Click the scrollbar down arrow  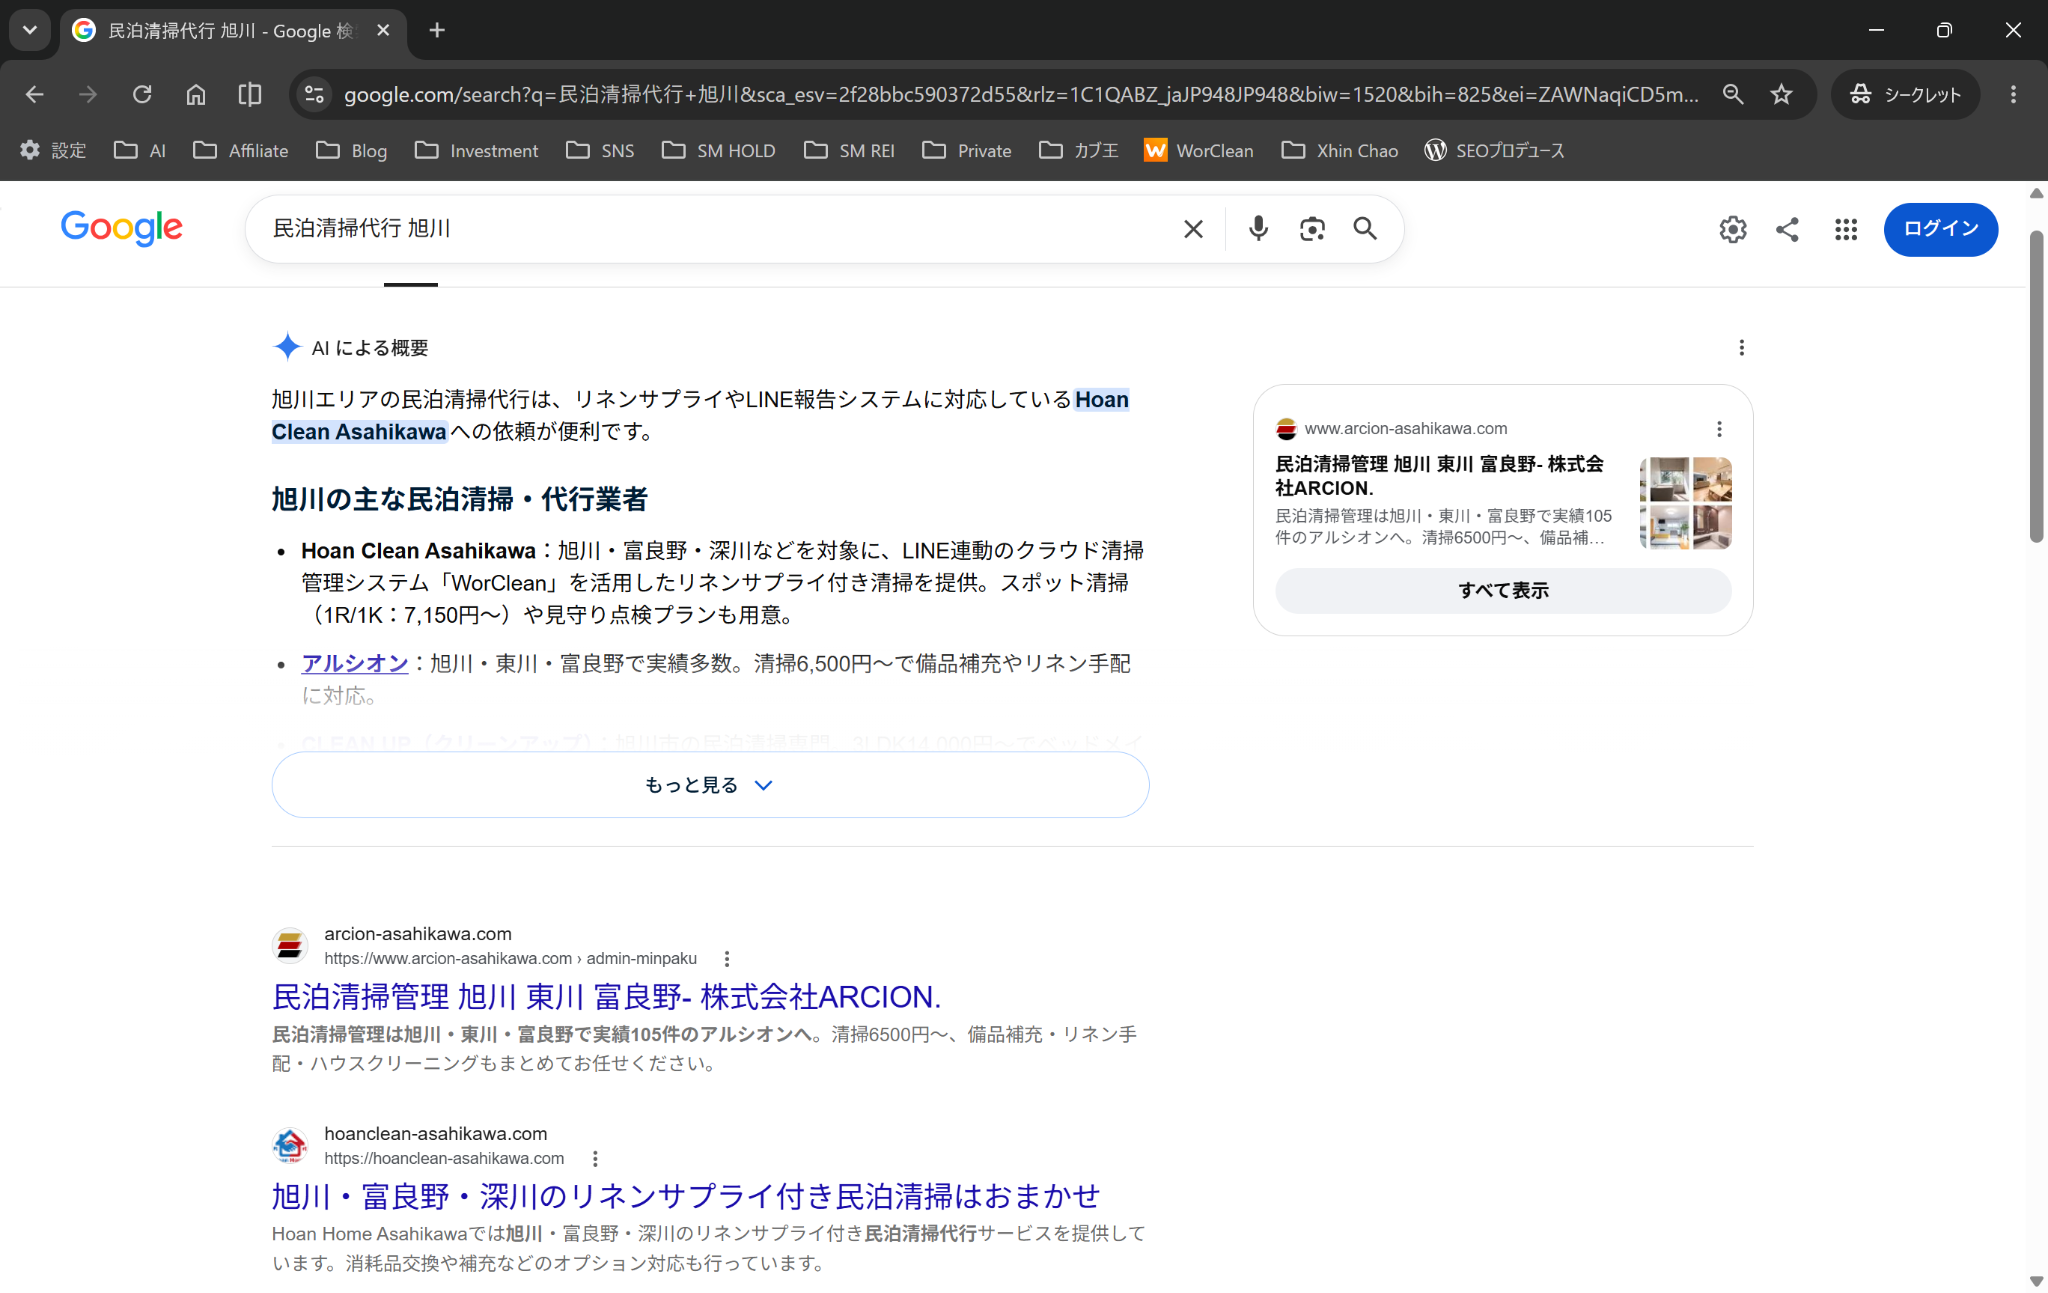click(x=2036, y=1281)
